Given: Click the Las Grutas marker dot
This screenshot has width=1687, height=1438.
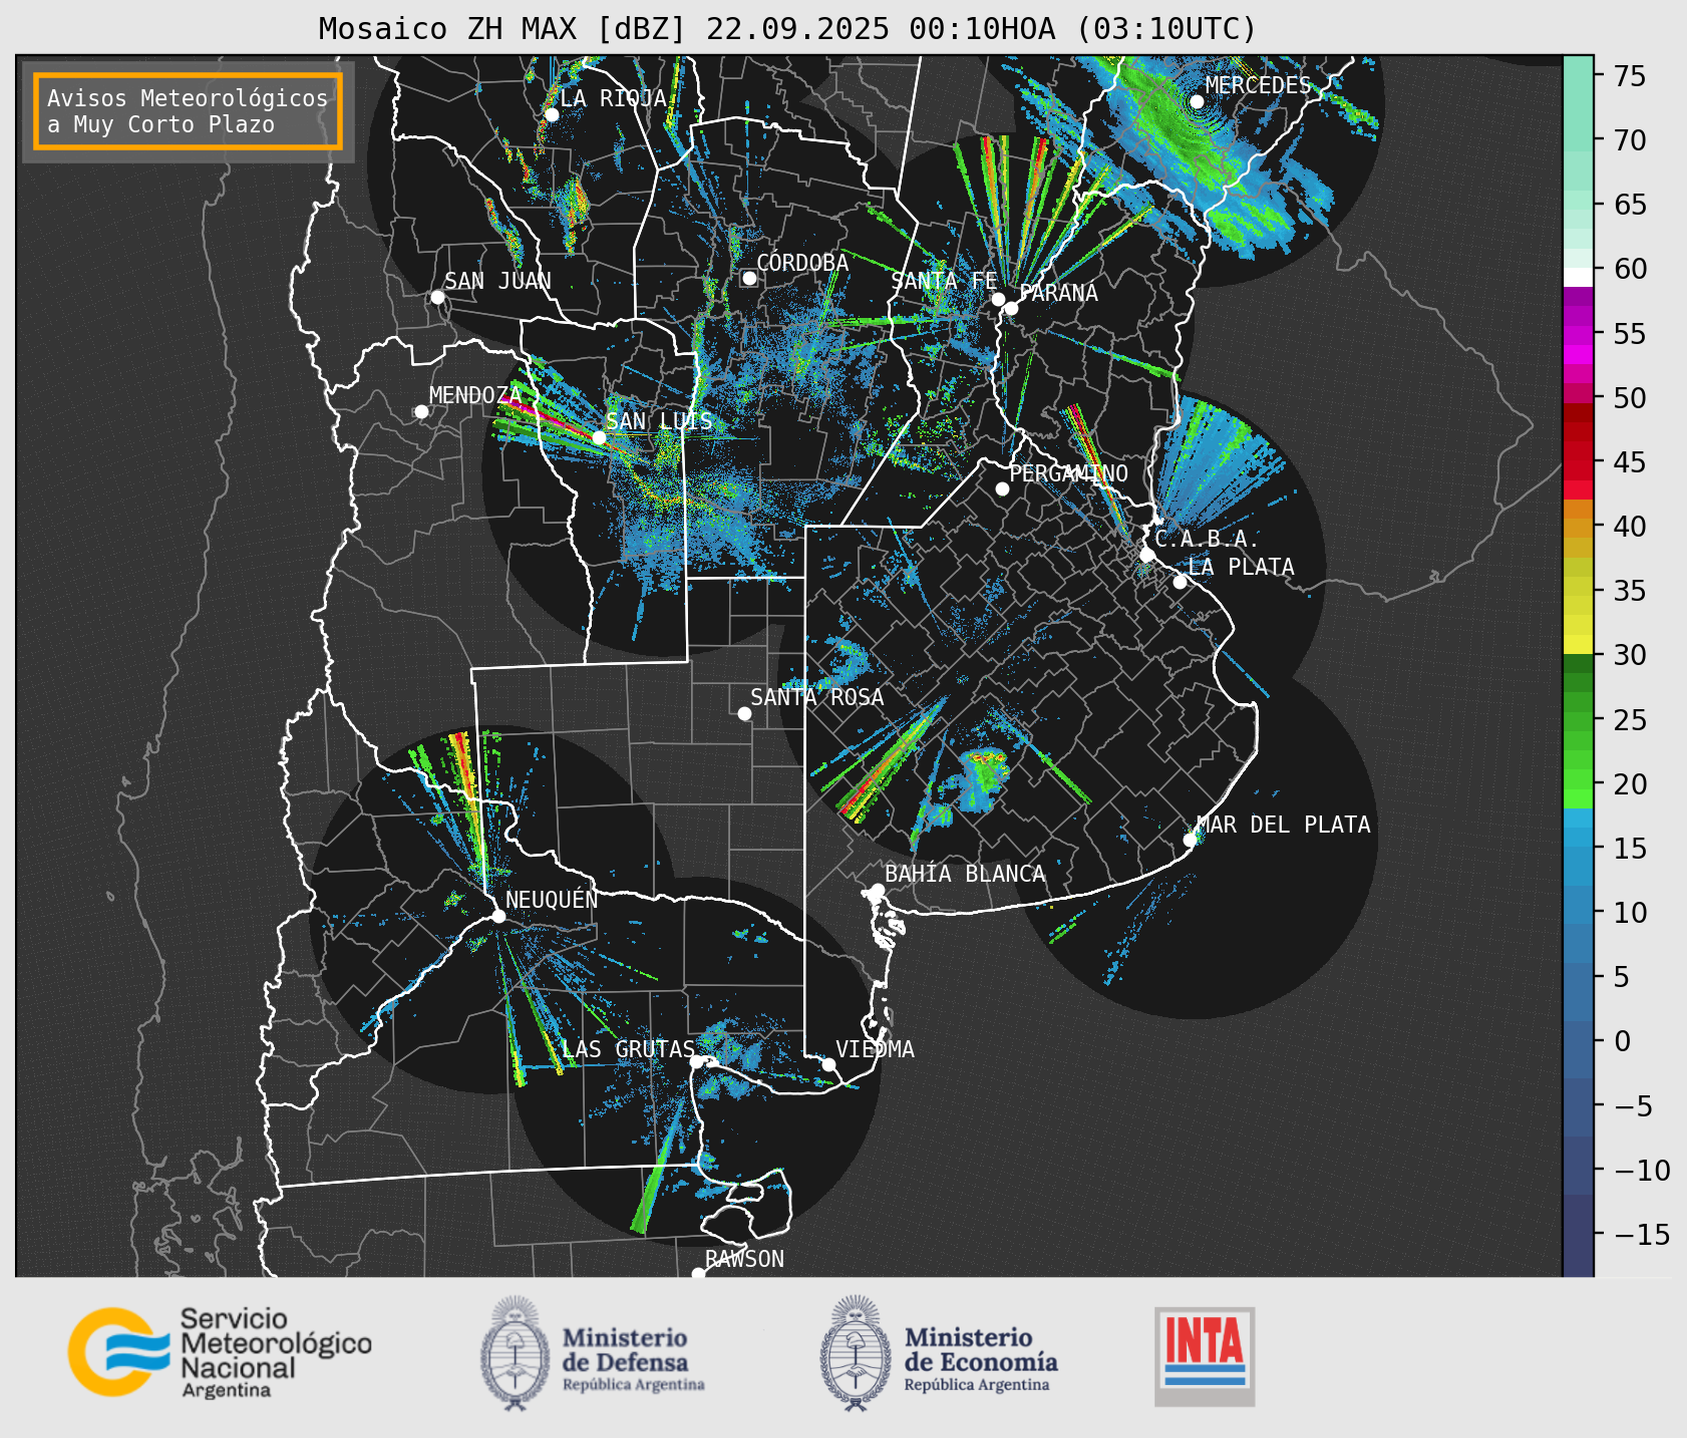Looking at the screenshot, I should click(x=697, y=1061).
